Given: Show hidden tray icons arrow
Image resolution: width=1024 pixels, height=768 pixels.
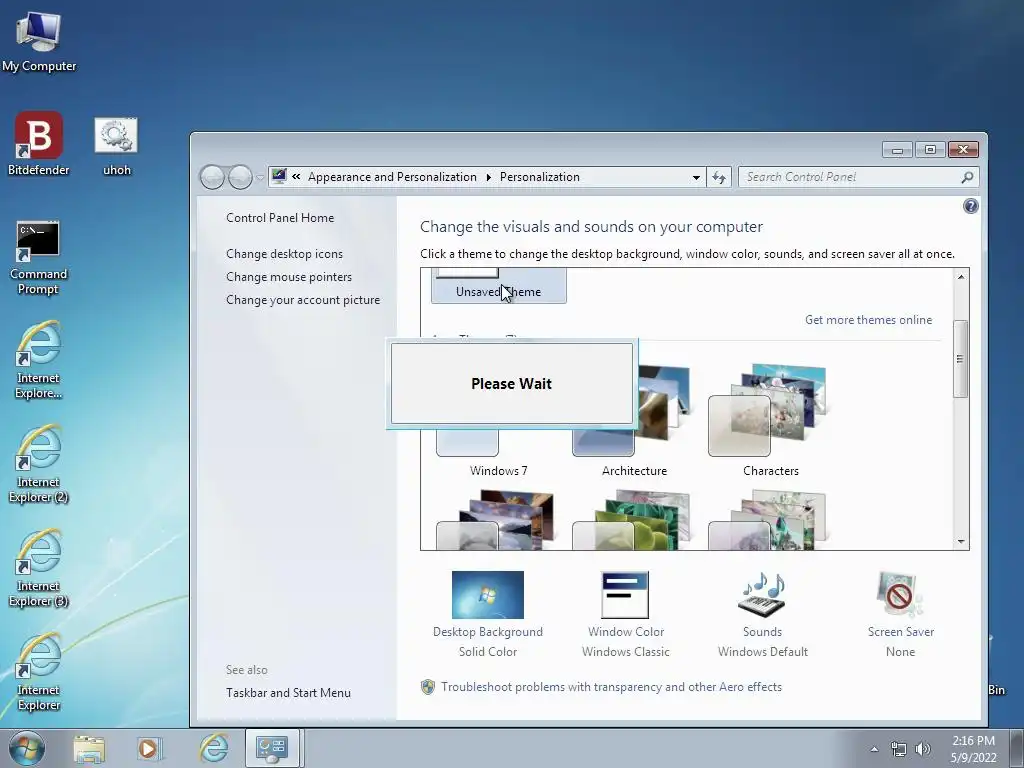Looking at the screenshot, I should 874,749.
